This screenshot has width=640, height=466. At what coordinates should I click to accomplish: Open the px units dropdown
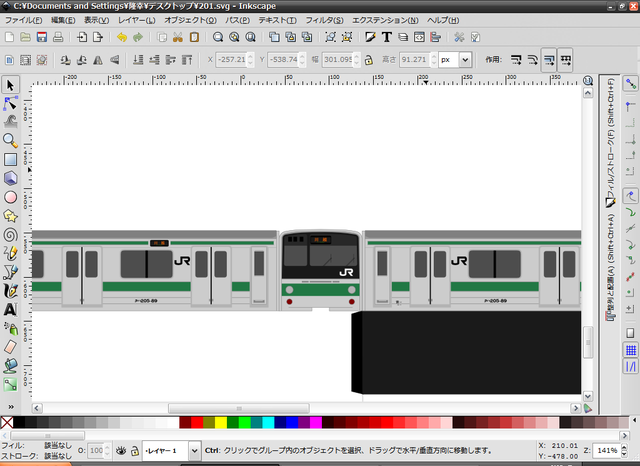[455, 60]
